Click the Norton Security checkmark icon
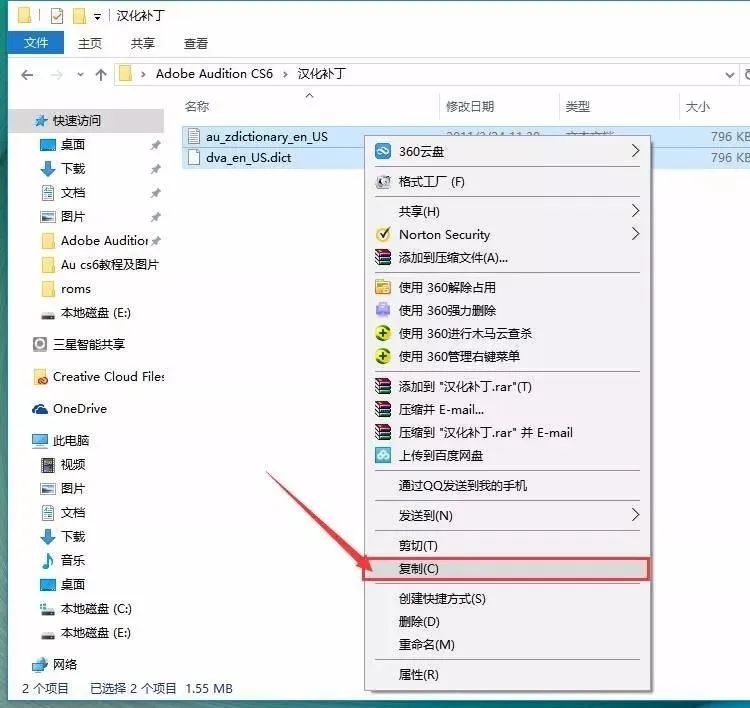 383,234
